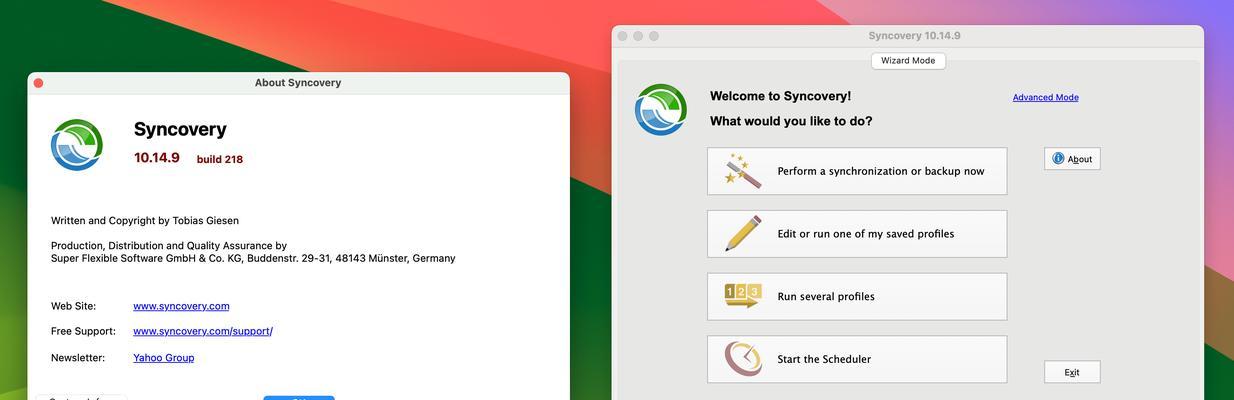Select the Wizard Mode tab
Image resolution: width=1234 pixels, height=400 pixels.
908,61
